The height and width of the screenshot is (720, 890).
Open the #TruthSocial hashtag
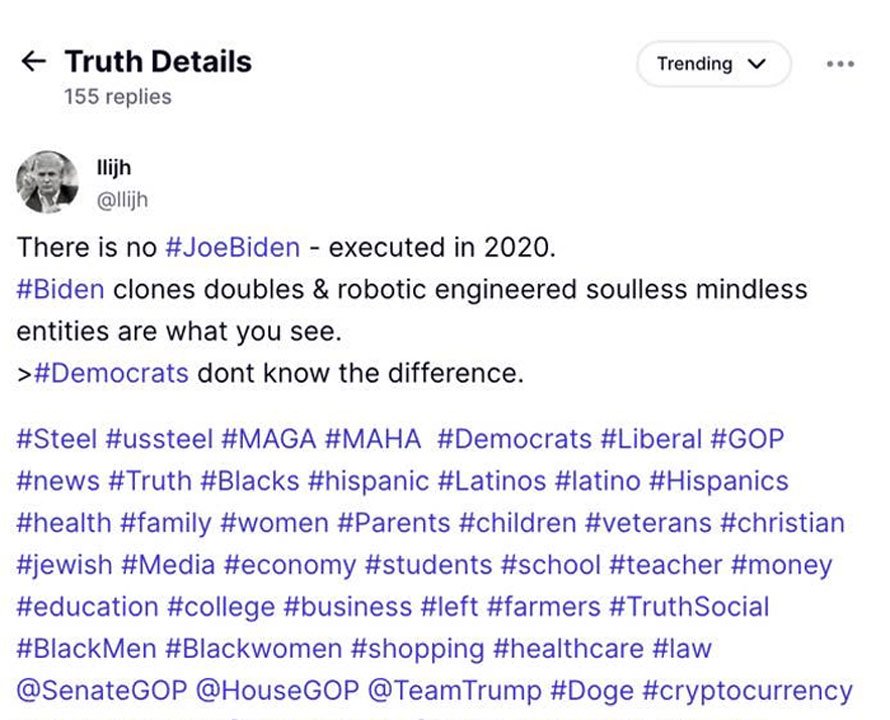pyautogui.click(x=689, y=607)
